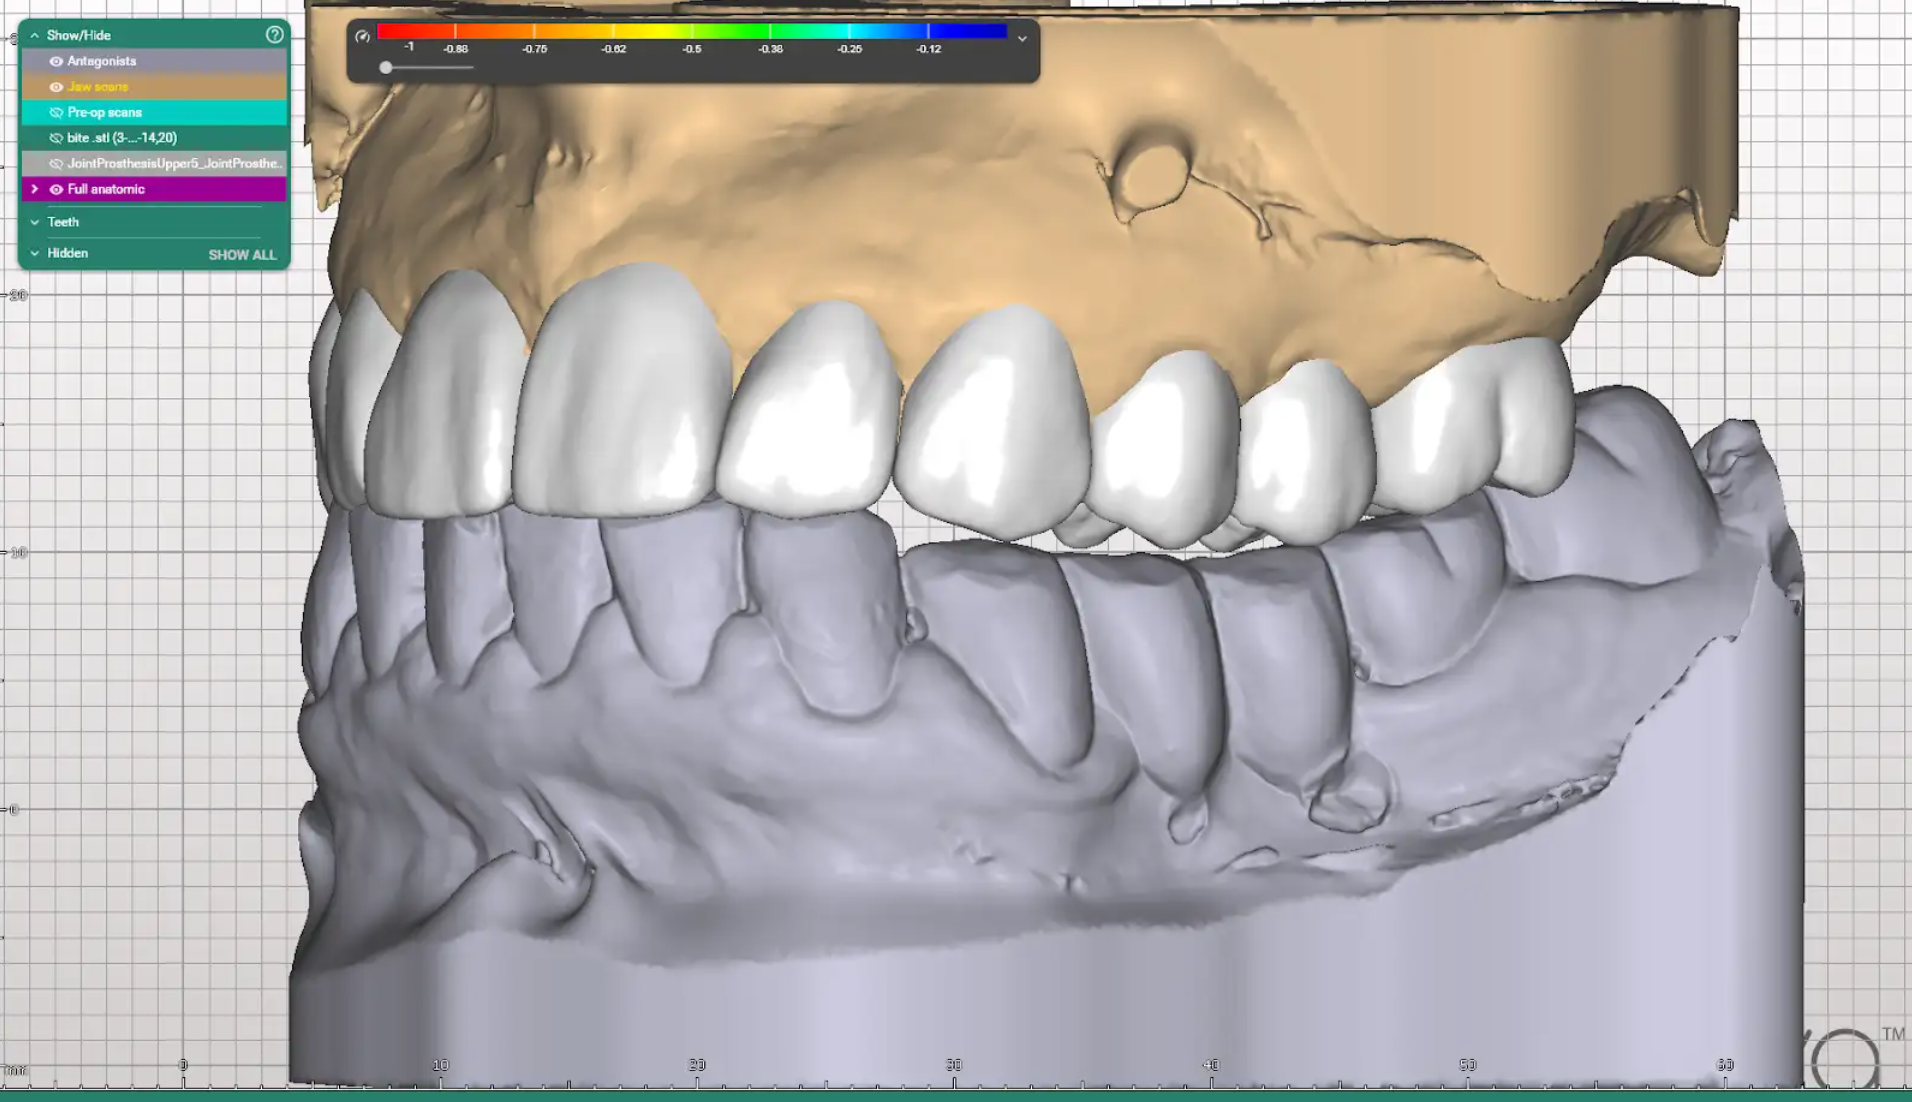The image size is (1912, 1102).
Task: Open the Show/Hide panel help icon
Action: 274,35
